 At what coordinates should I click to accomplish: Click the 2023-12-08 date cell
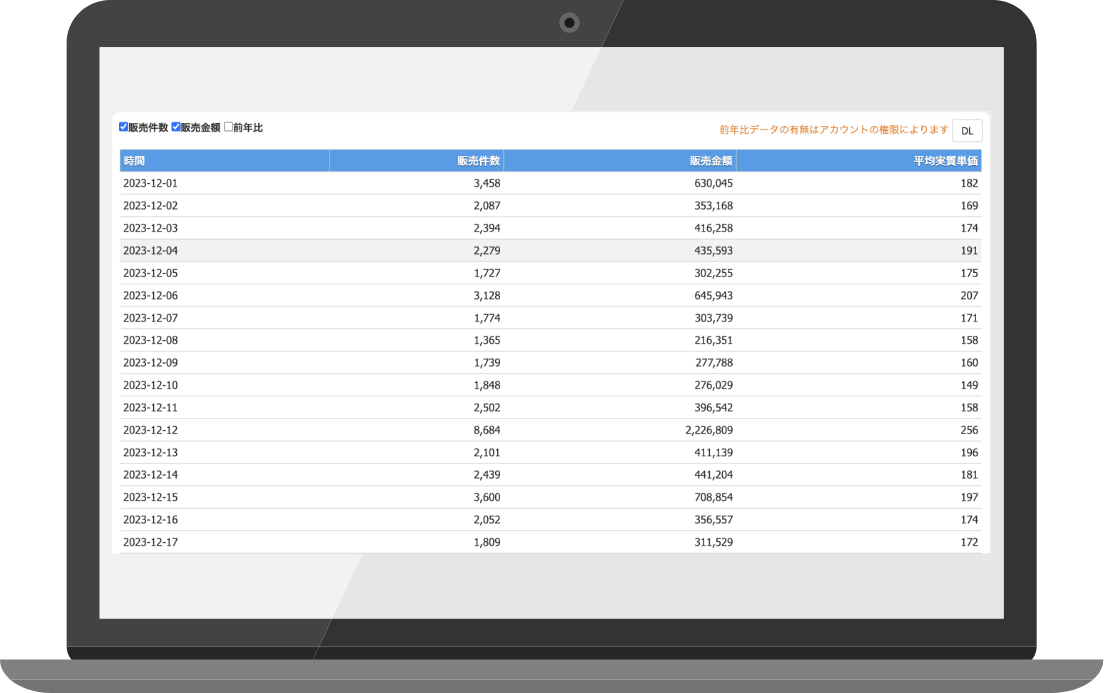(x=150, y=340)
